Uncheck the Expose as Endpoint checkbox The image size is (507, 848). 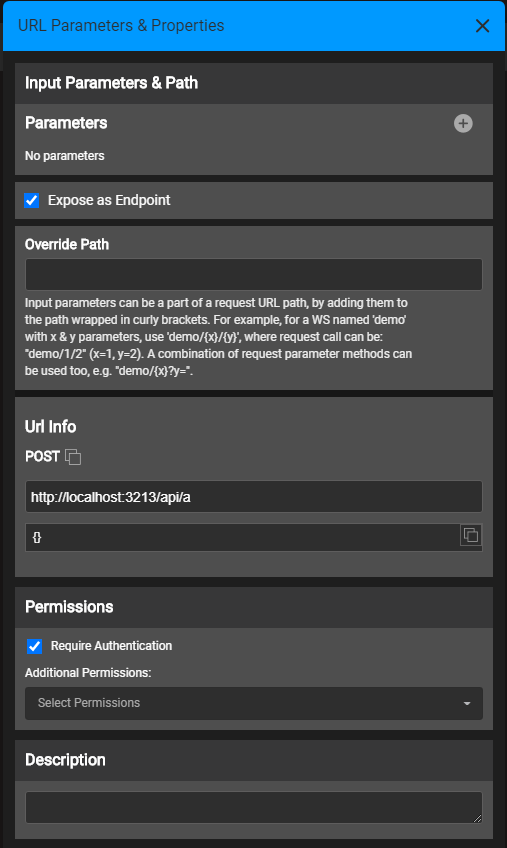[x=32, y=201]
